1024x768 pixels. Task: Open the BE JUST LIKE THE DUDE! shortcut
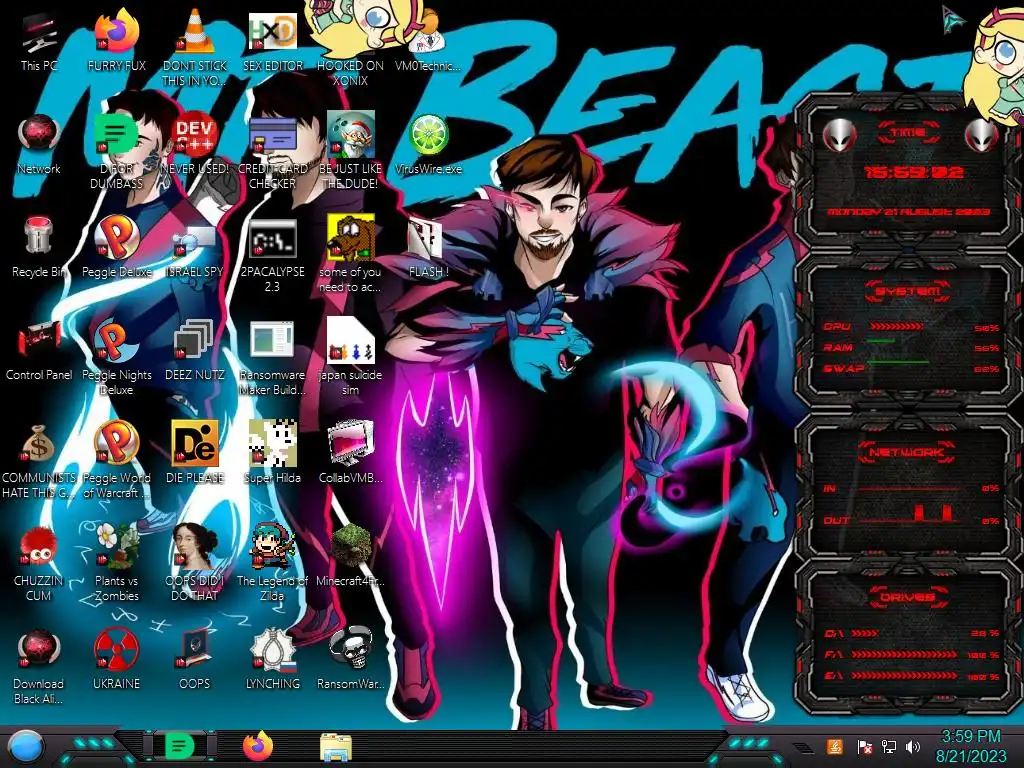pos(350,152)
